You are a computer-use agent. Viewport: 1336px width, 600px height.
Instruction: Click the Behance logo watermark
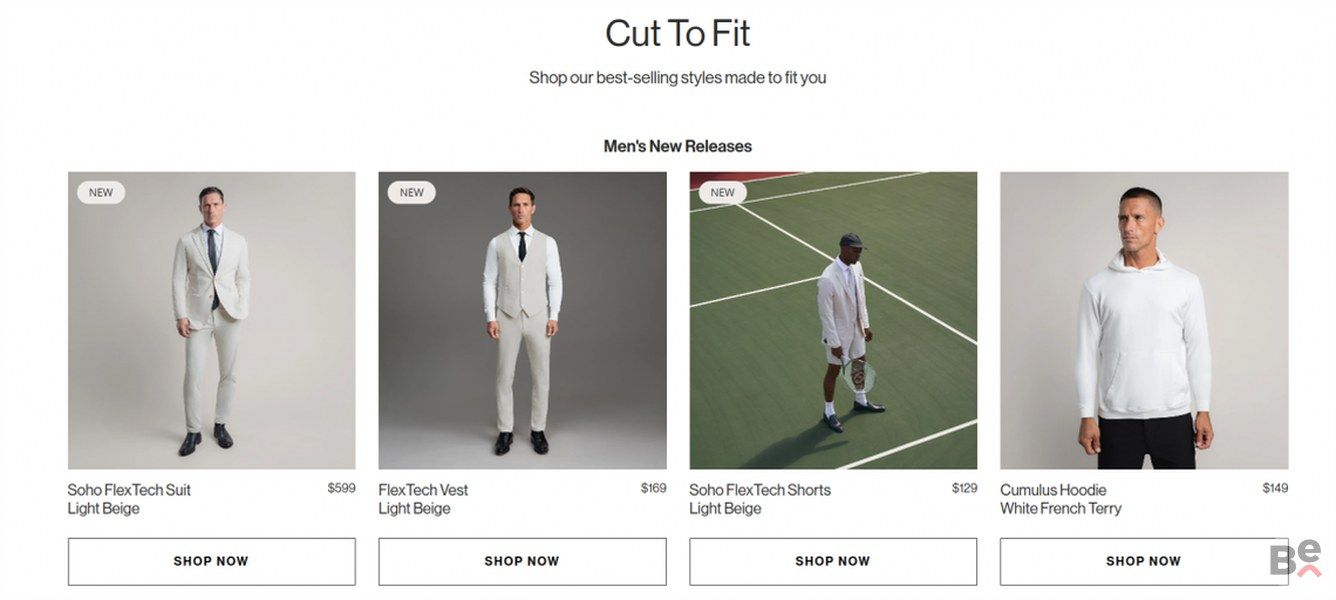point(1296,560)
